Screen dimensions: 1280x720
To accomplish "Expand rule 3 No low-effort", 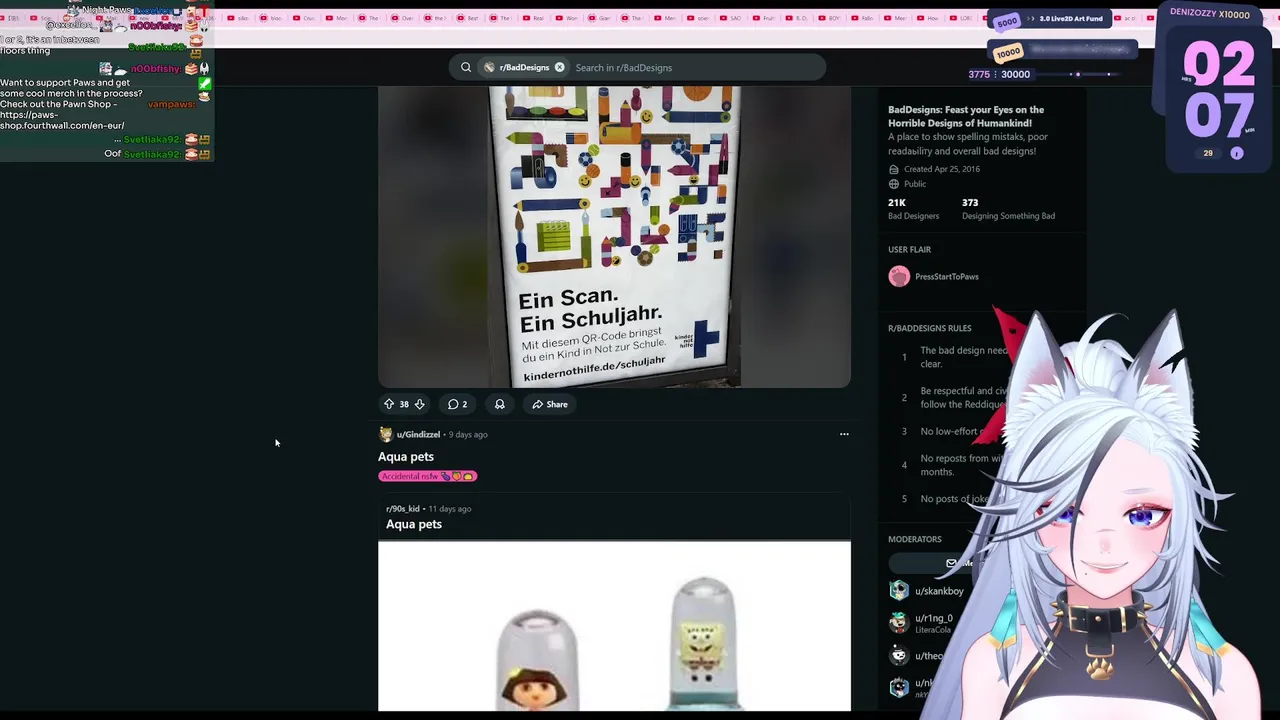I will tap(950, 431).
